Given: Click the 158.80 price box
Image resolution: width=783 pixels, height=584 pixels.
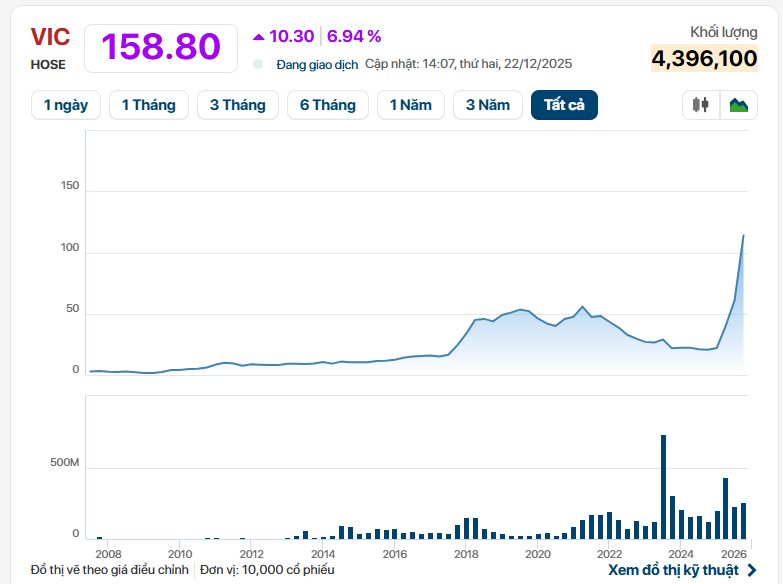Looking at the screenshot, I should click(x=161, y=48).
